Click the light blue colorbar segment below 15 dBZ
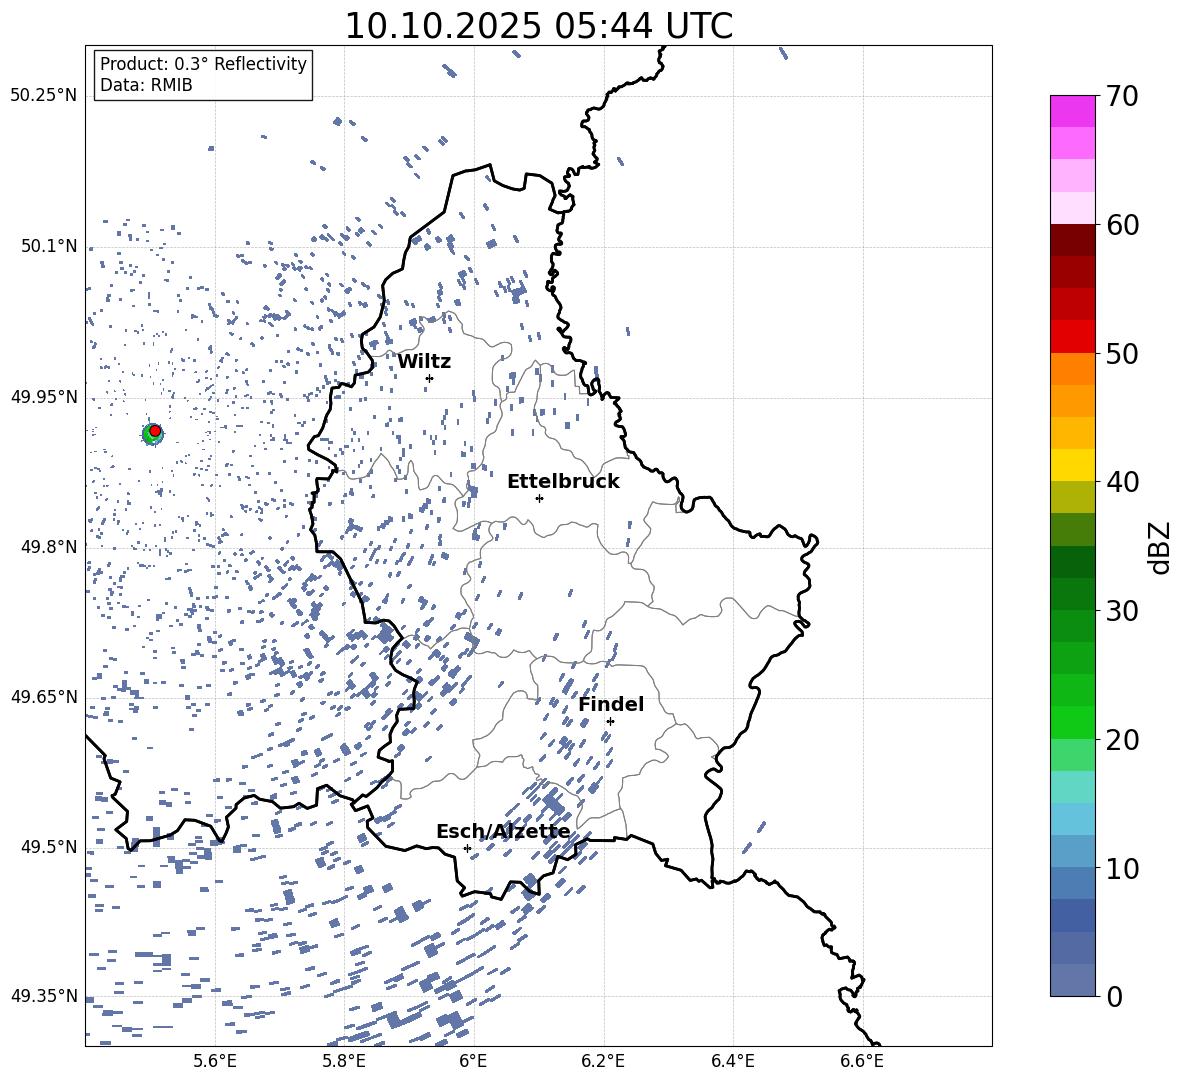Viewport: 1184px width, 1081px height. coord(1072,819)
